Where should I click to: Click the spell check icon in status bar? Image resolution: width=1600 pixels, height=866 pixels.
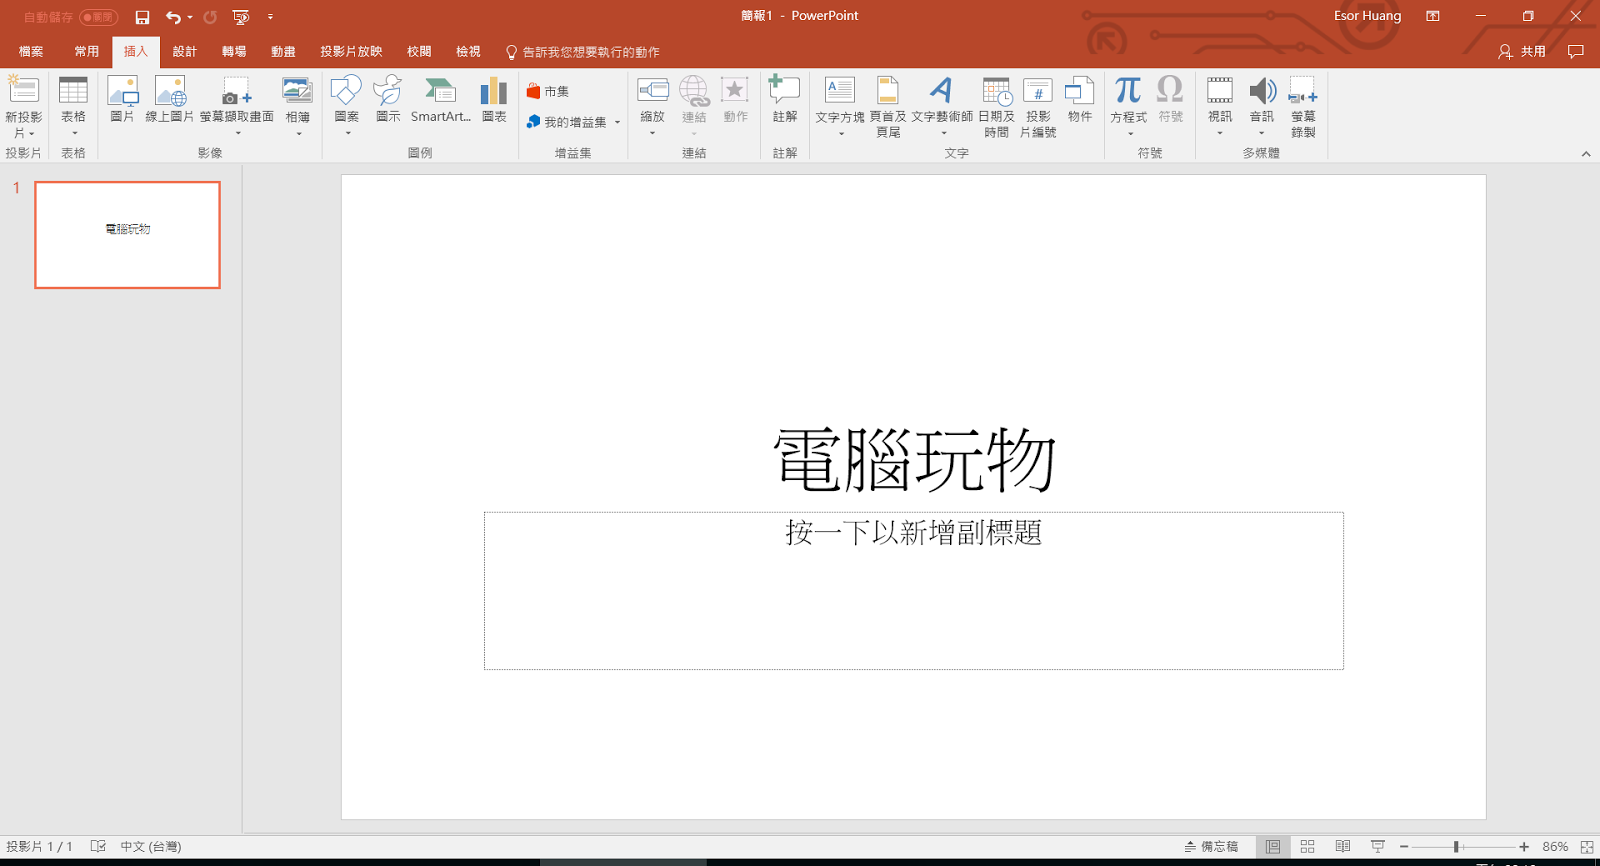coord(98,847)
